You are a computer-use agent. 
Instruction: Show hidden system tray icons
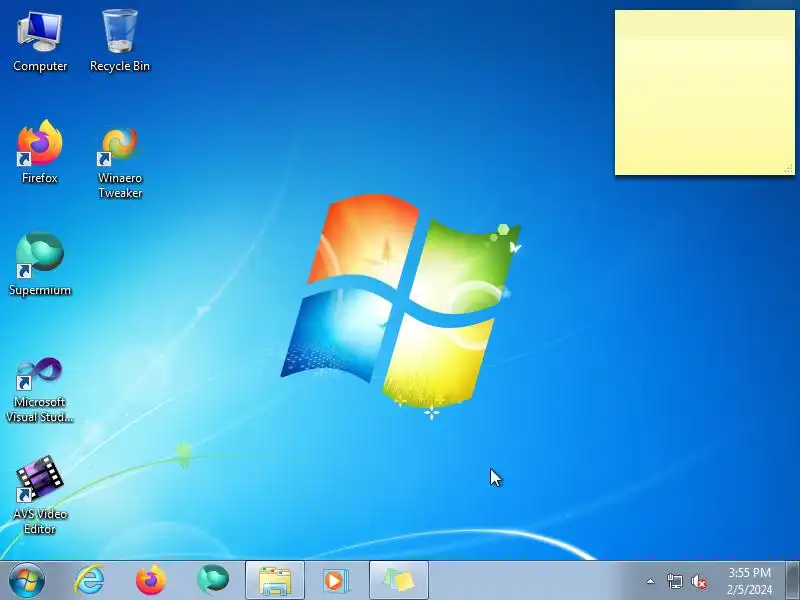651,581
